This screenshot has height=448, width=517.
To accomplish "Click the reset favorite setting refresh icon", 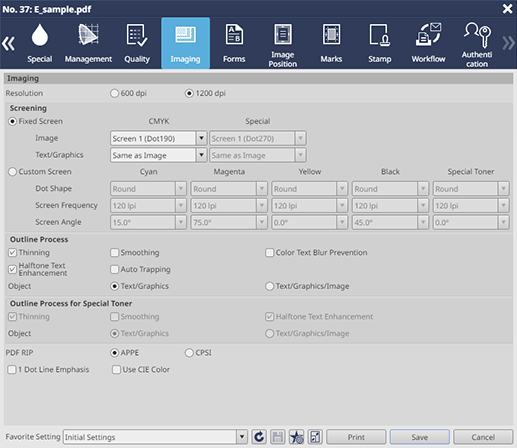I will 259,437.
